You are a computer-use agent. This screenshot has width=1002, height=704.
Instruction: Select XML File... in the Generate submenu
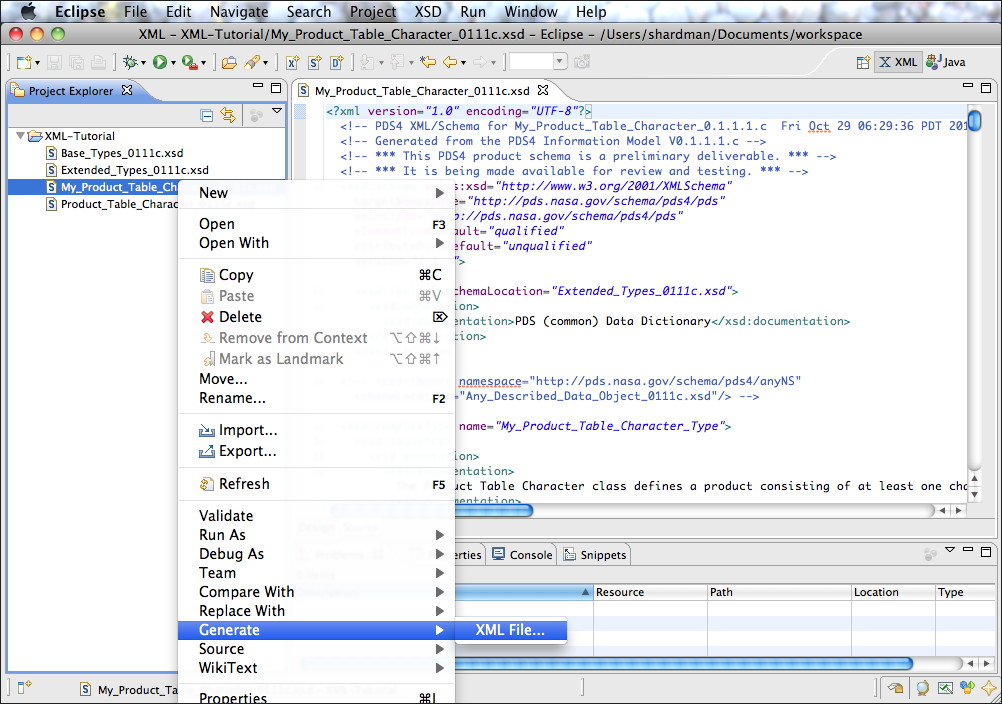coord(510,630)
